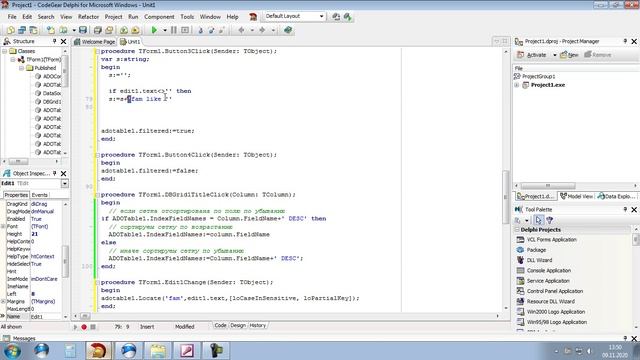The width and height of the screenshot is (640, 360).
Task: Click macro play triangle in status bar
Action: pyautogui.click(x=76, y=327)
